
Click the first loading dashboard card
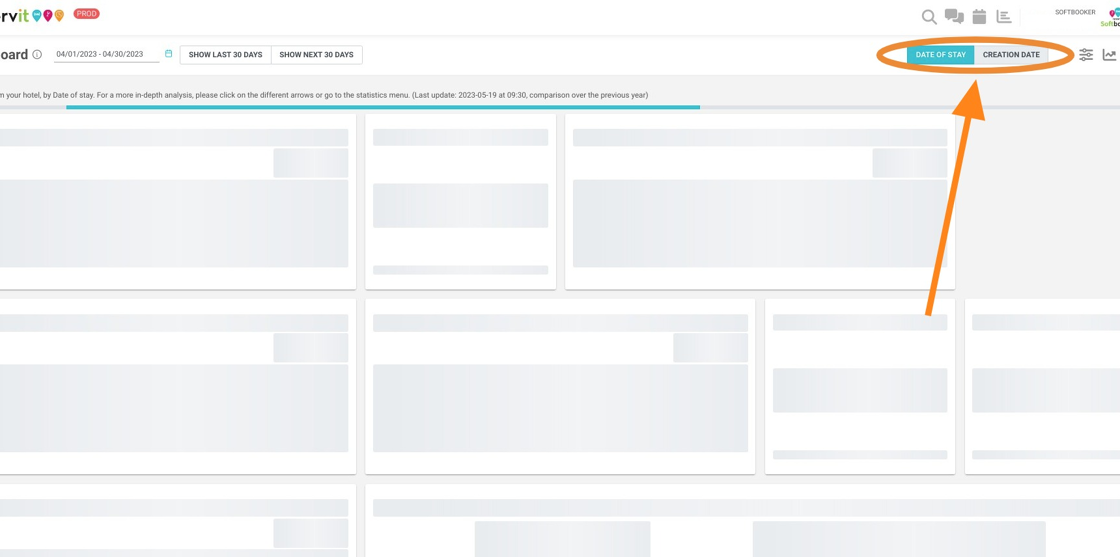pyautogui.click(x=176, y=202)
